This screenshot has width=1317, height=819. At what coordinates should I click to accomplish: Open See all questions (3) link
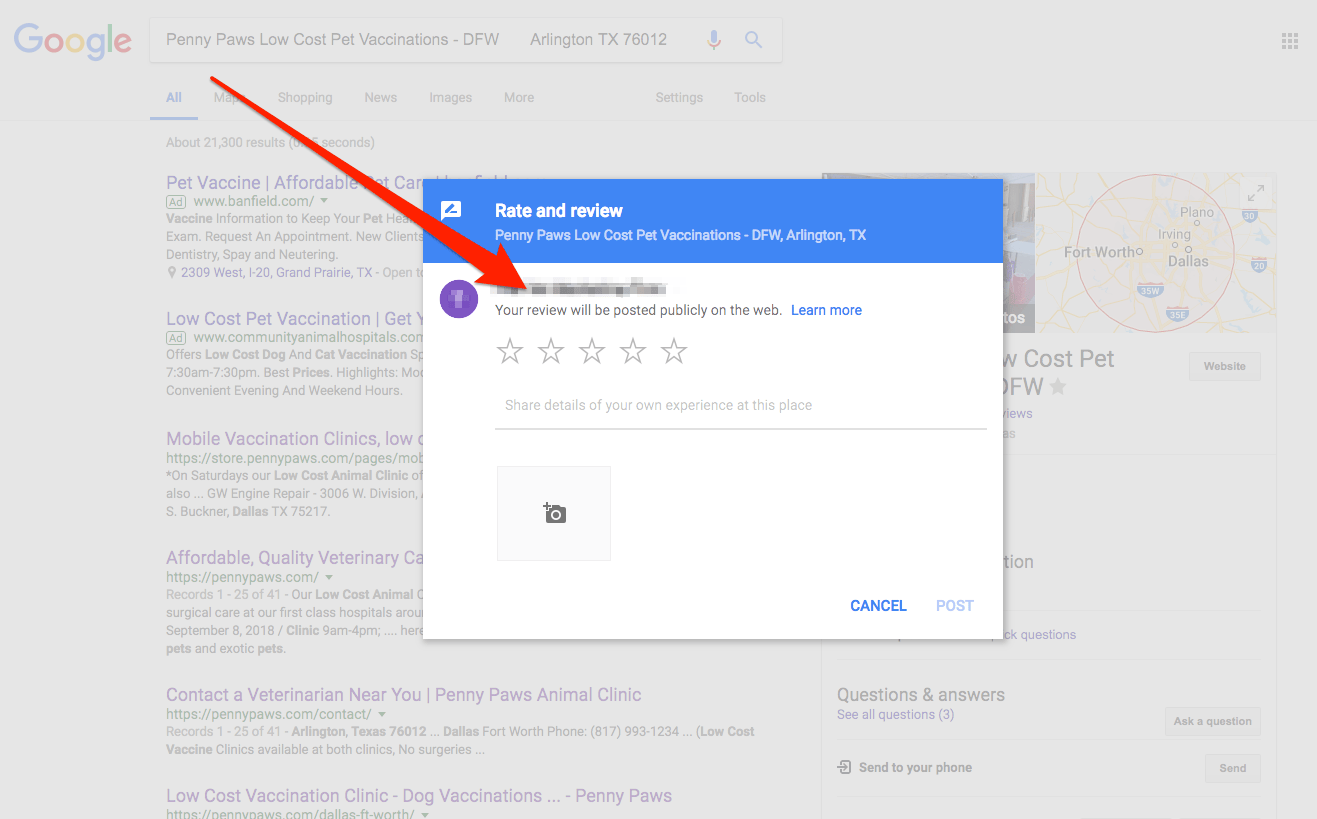pyautogui.click(x=895, y=715)
